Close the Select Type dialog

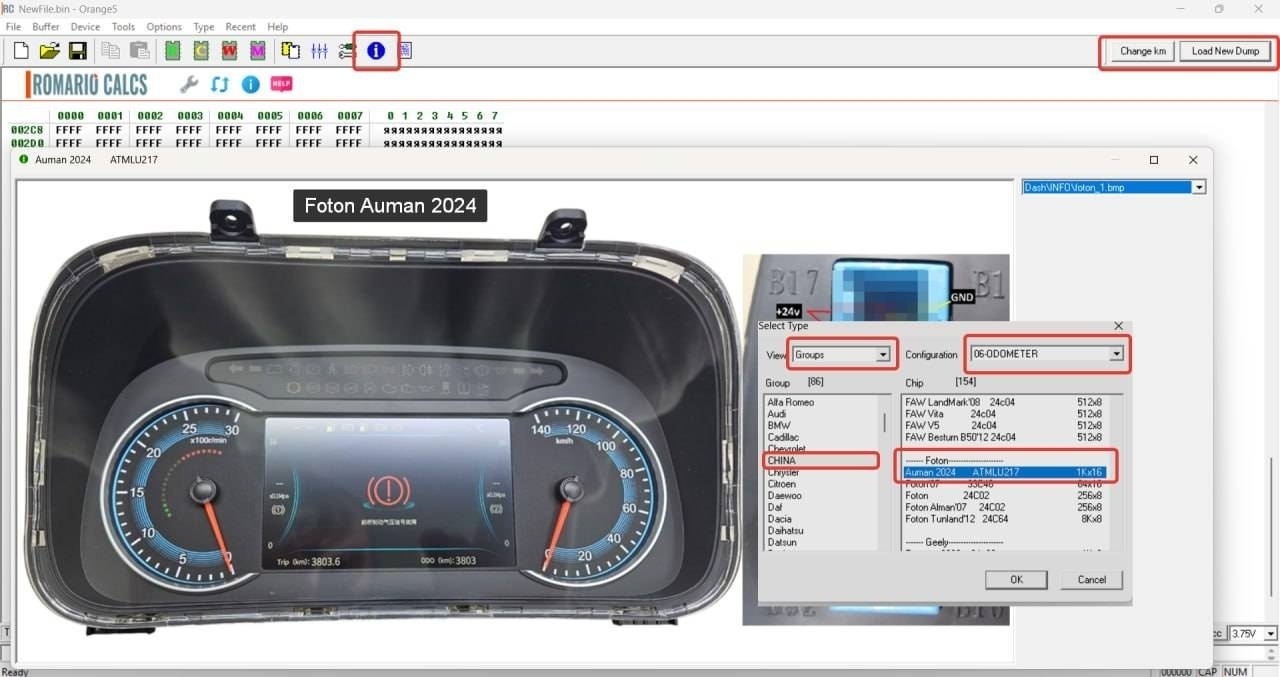(x=1118, y=326)
